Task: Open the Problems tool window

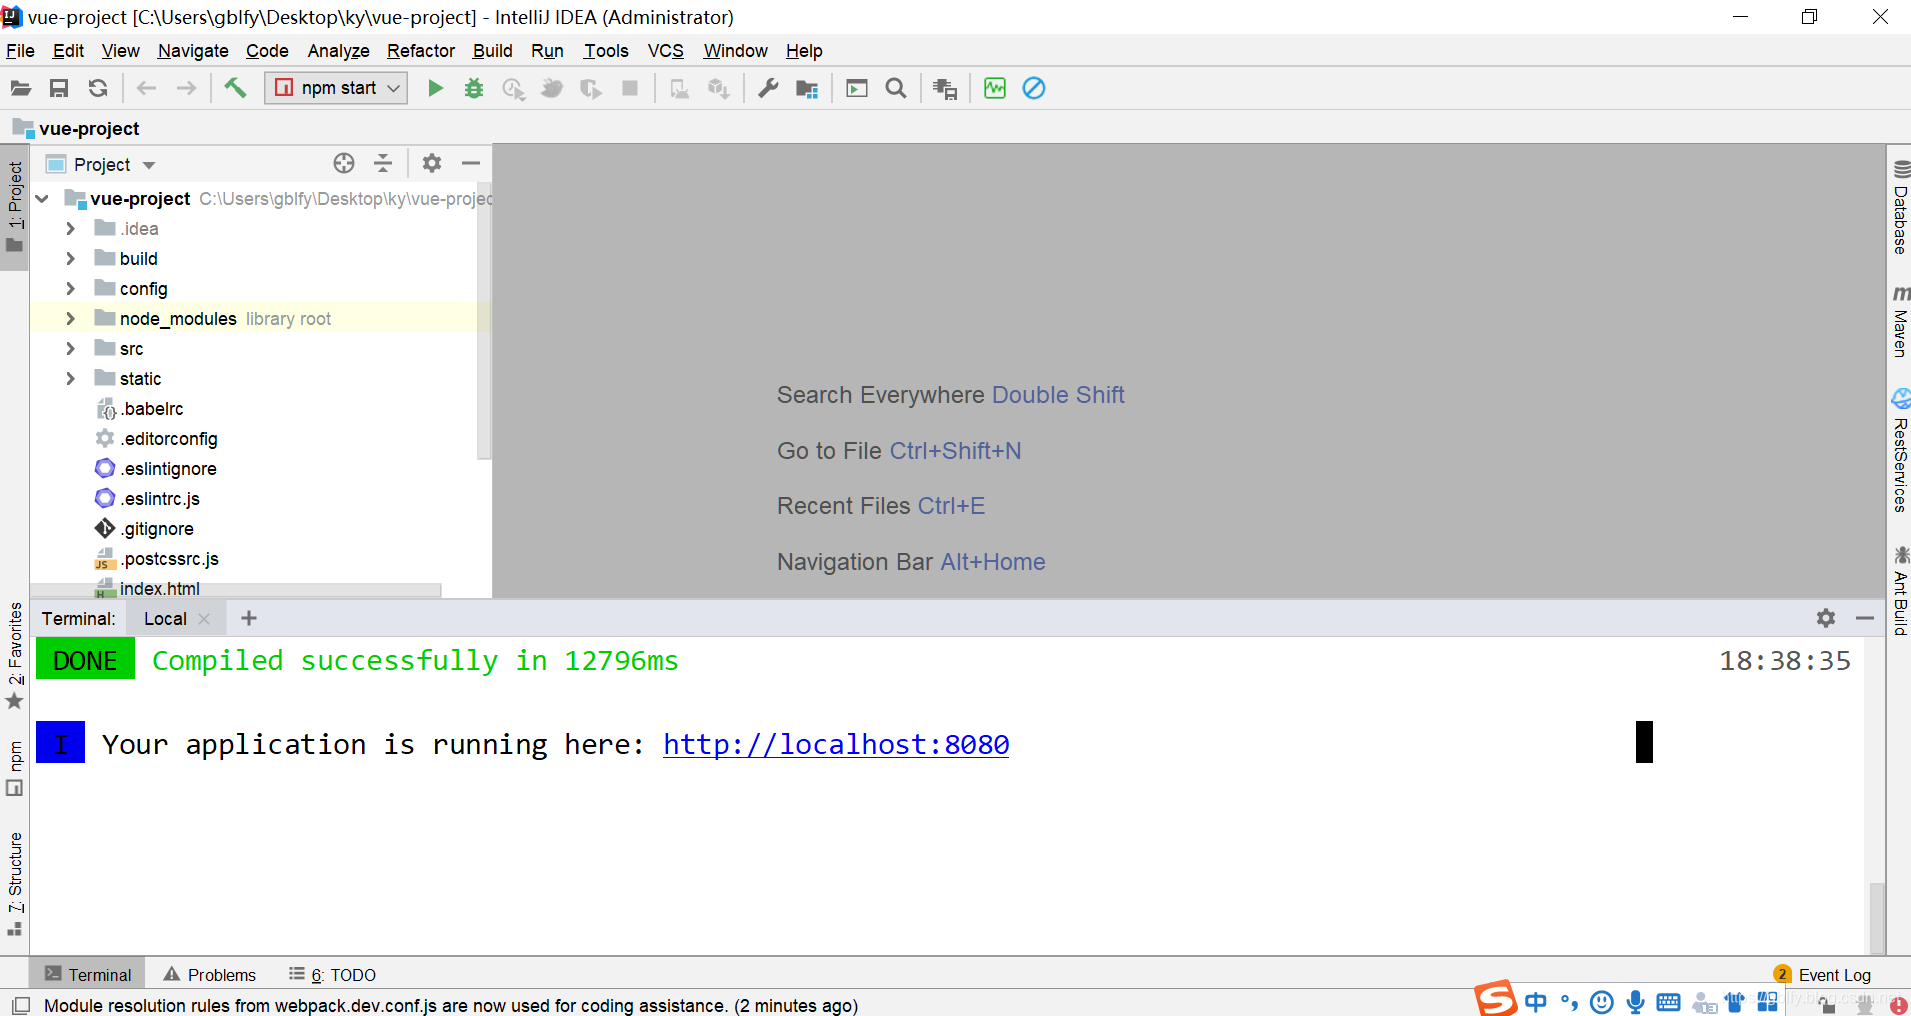Action: (210, 975)
